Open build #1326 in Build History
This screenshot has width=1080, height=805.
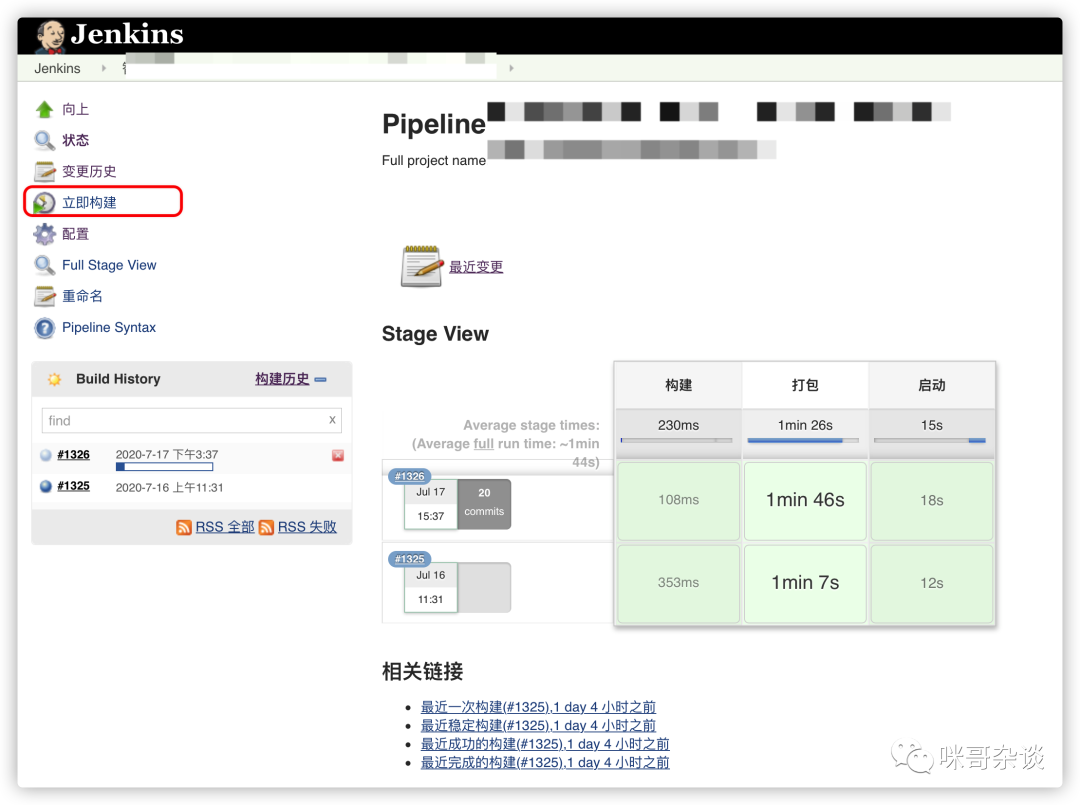(73, 454)
